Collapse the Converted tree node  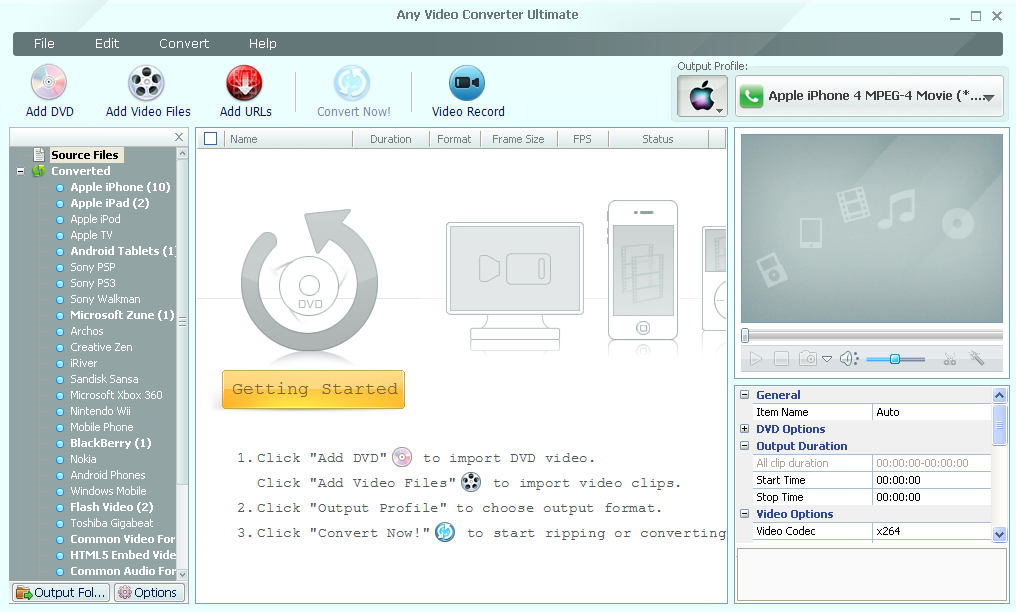pyautogui.click(x=20, y=171)
